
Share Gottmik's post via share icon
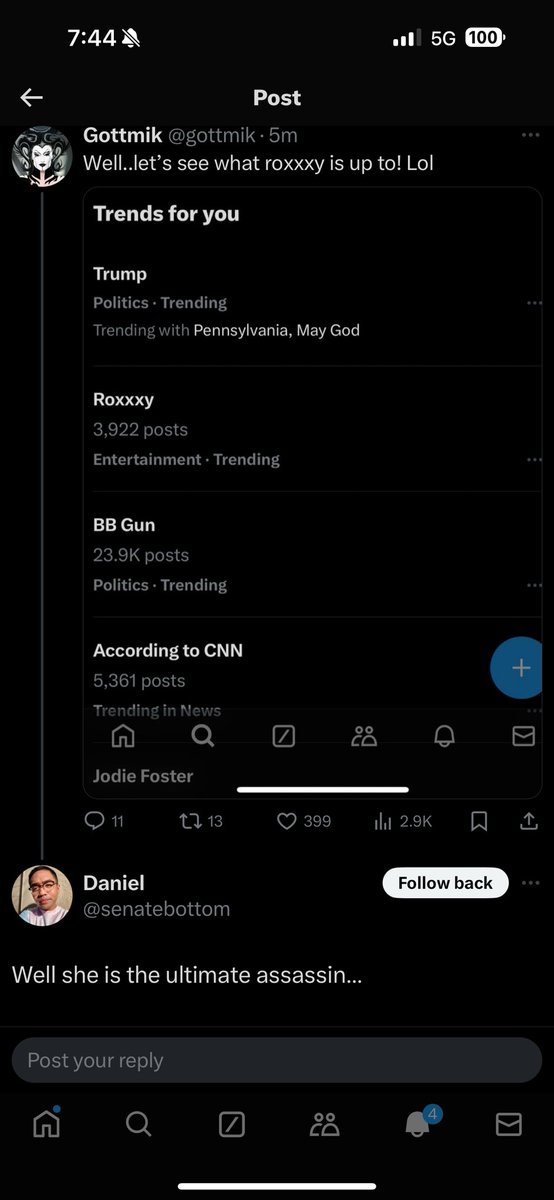point(529,821)
